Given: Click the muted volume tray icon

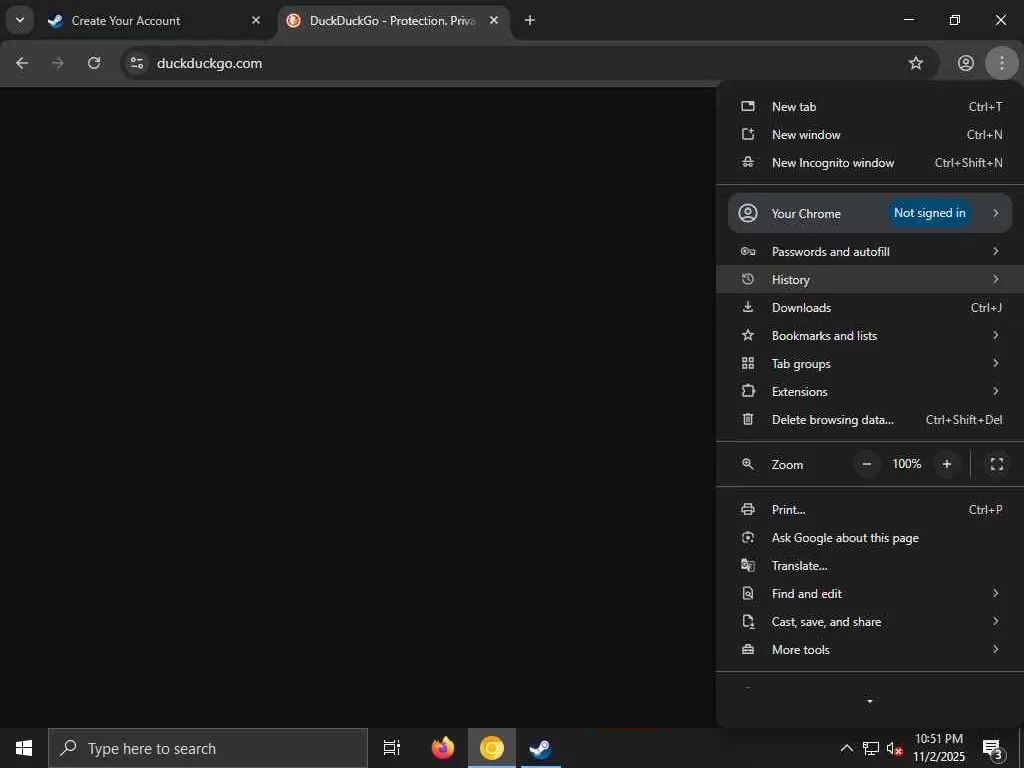Looking at the screenshot, I should [x=894, y=748].
